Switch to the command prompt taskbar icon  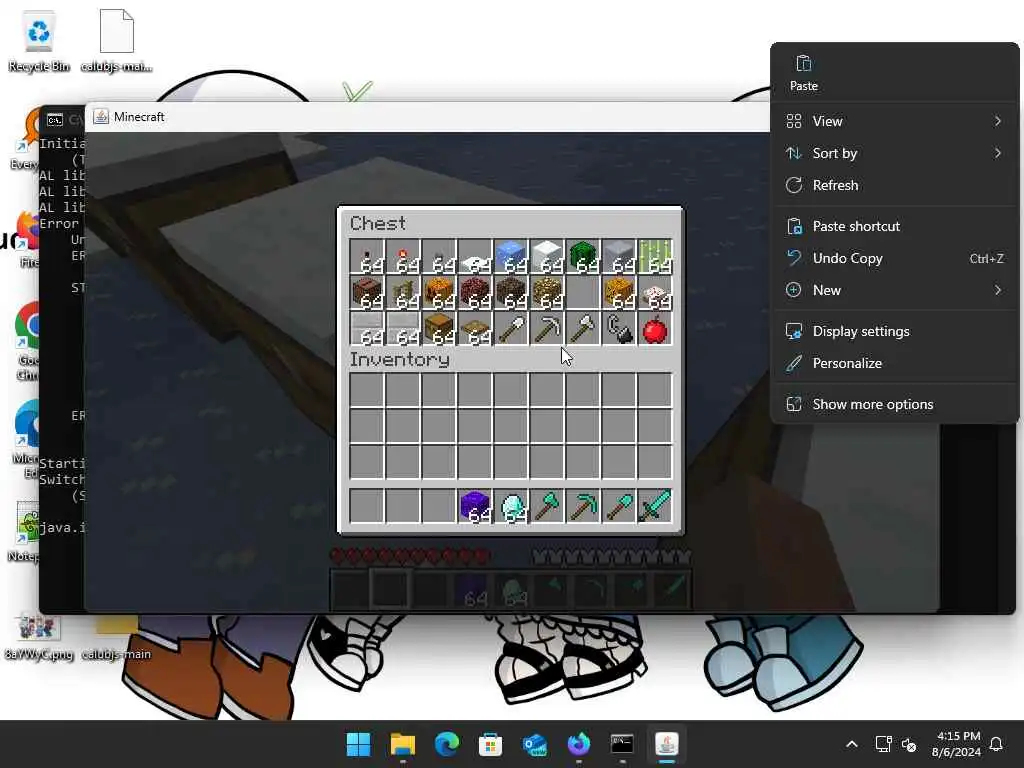[x=622, y=744]
